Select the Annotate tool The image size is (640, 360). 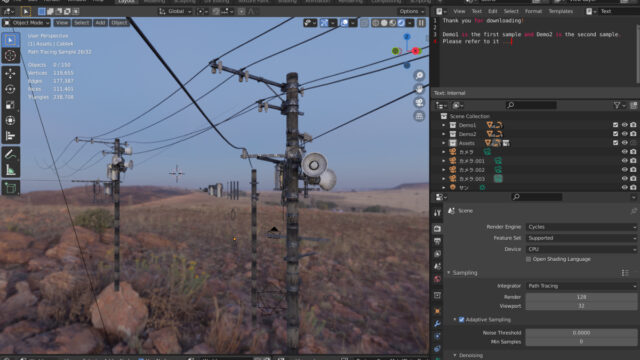tap(10, 154)
